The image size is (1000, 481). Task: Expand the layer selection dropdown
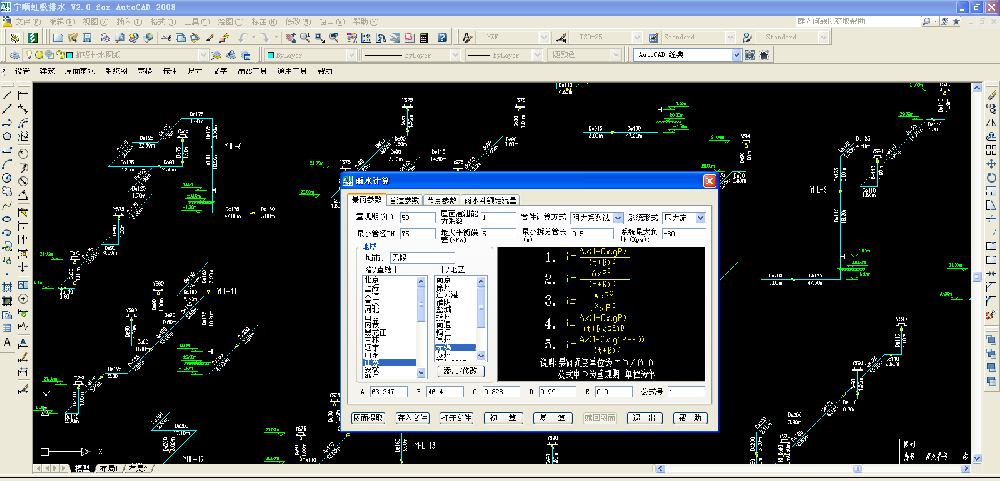(x=204, y=55)
